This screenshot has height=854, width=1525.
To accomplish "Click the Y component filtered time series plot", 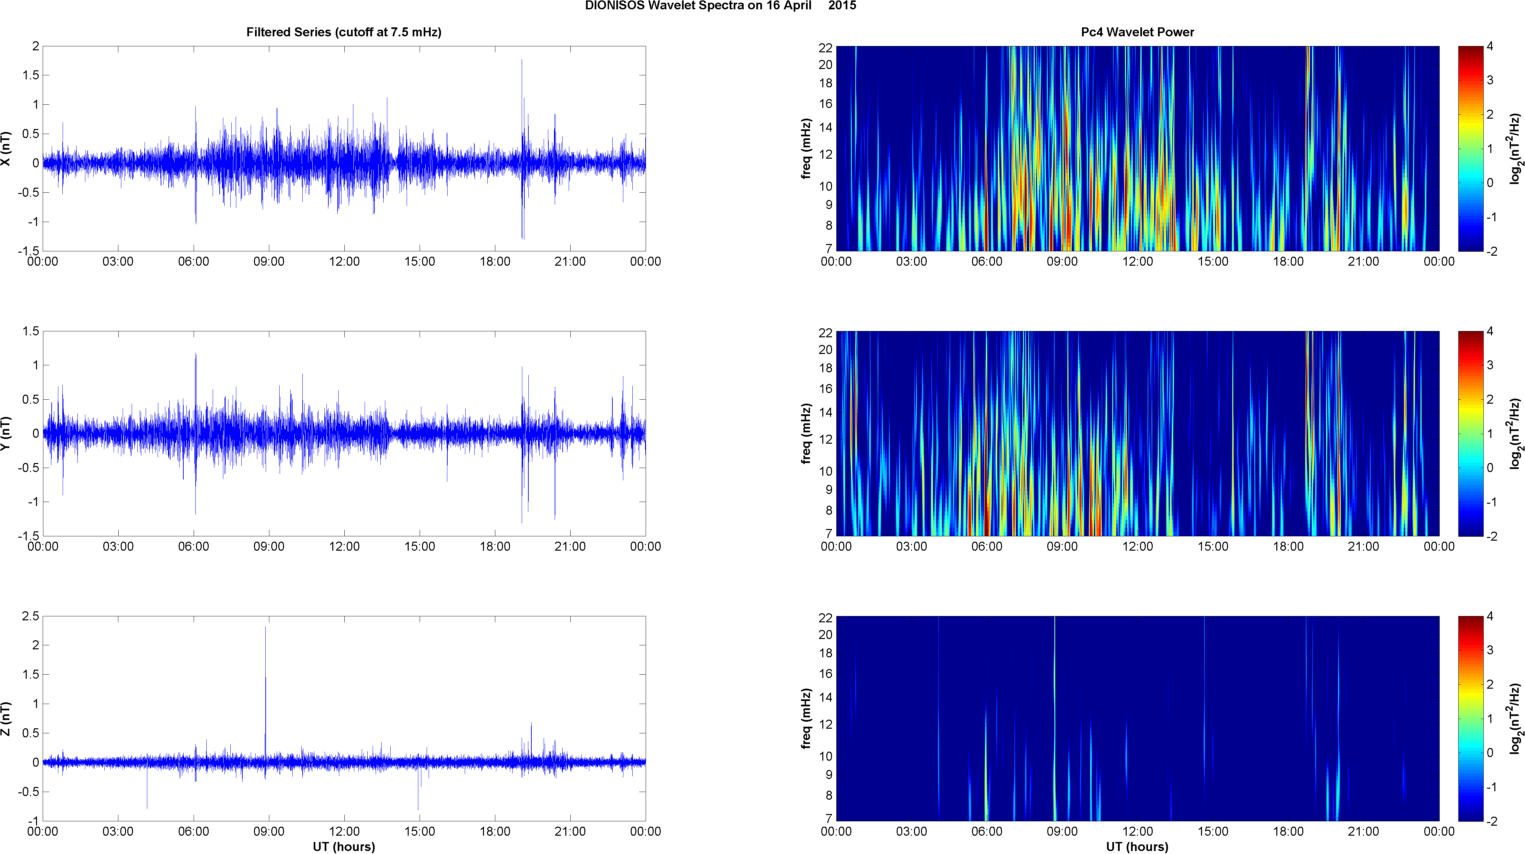I will point(344,434).
